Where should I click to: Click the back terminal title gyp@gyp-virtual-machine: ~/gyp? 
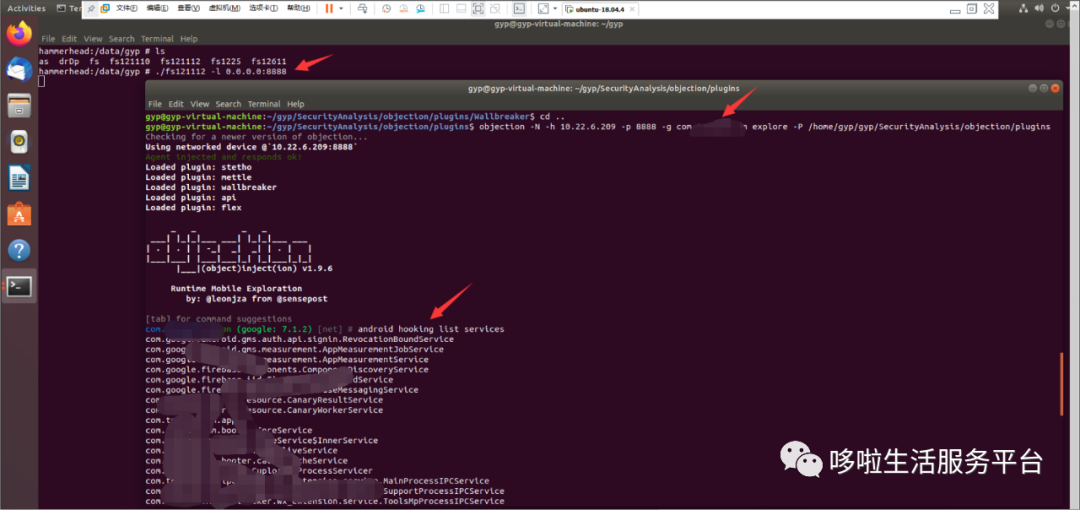point(559,24)
